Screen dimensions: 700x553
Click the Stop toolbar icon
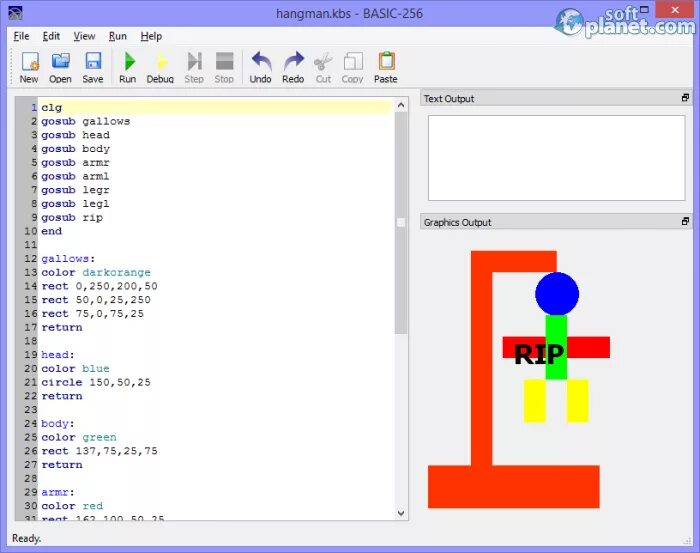click(x=224, y=67)
